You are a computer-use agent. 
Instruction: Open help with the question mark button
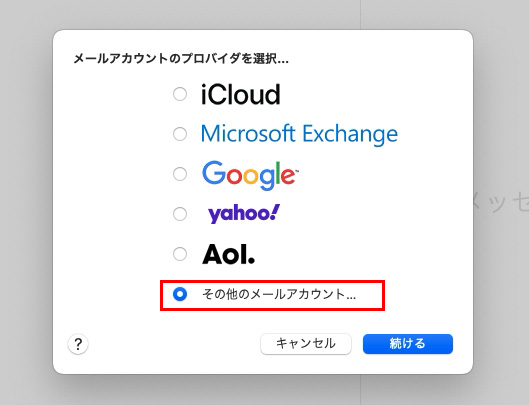click(x=78, y=344)
